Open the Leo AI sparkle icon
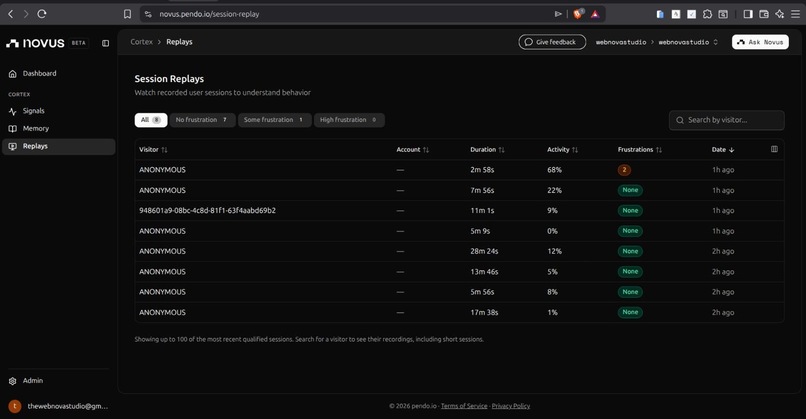Viewport: 806px width, 419px height. point(780,14)
